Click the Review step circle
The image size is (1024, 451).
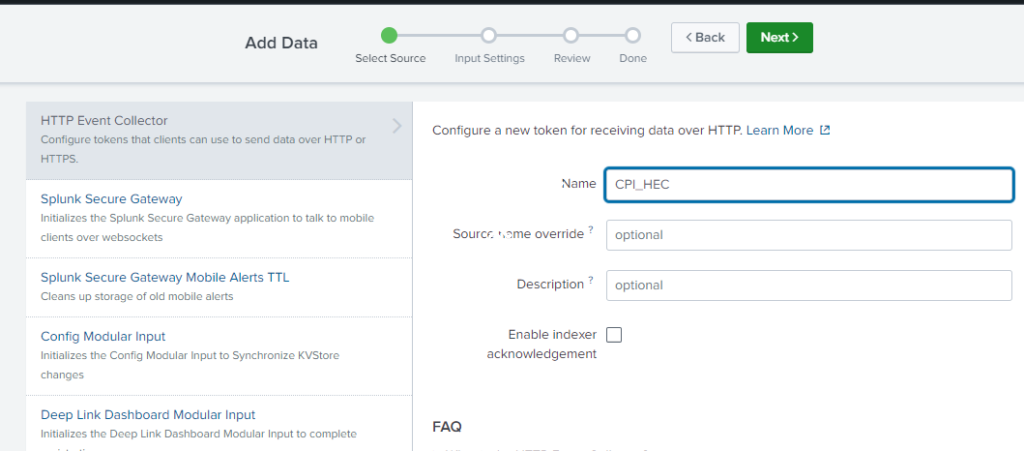pyautogui.click(x=571, y=36)
